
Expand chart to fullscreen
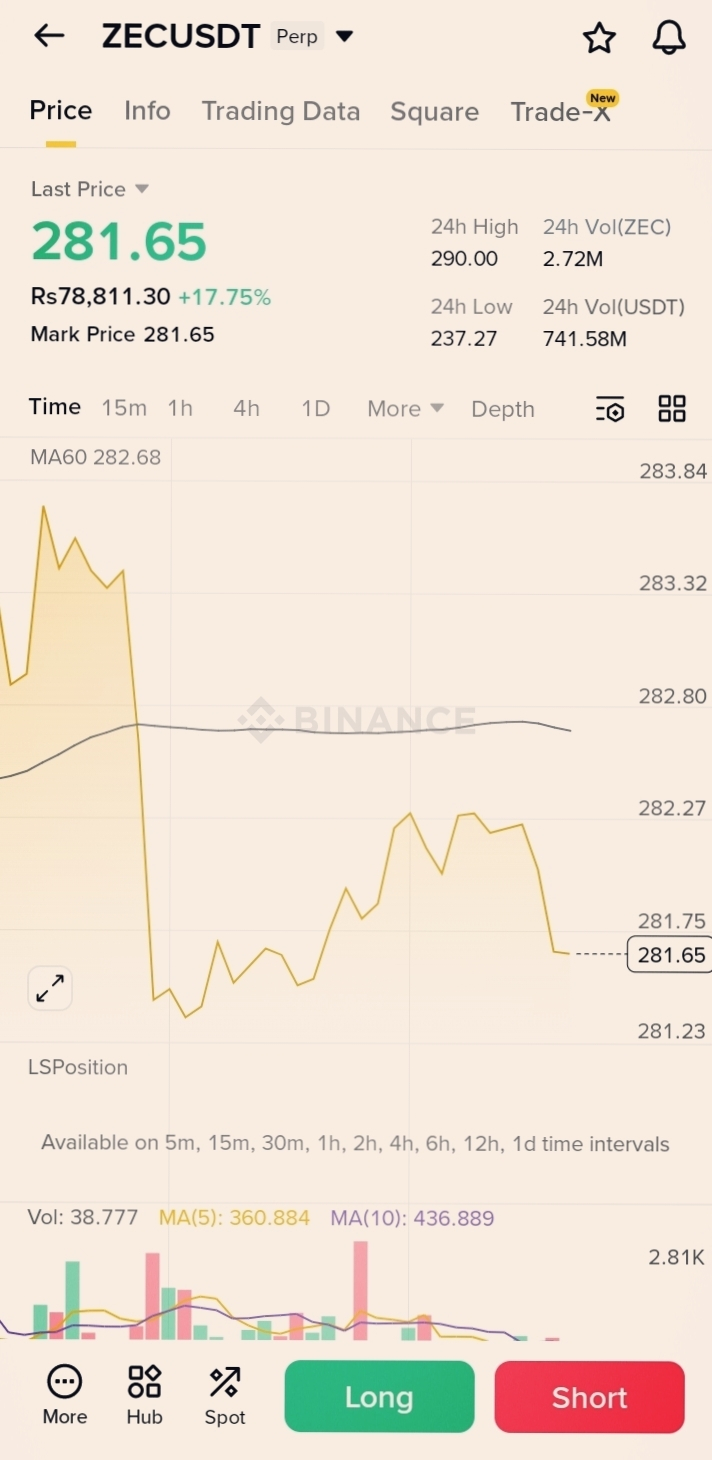click(x=49, y=989)
